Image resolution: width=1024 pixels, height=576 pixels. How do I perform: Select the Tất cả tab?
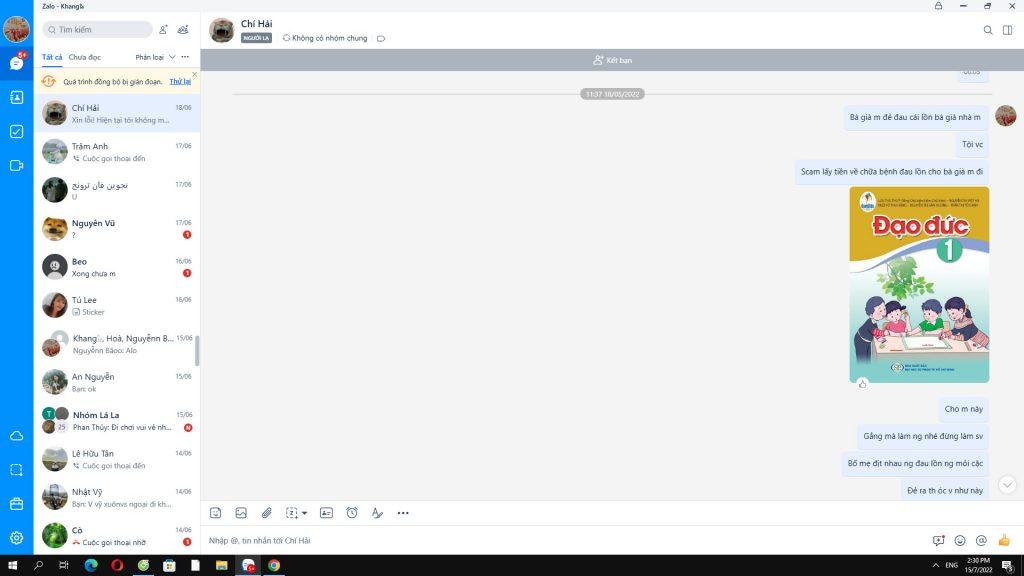[52, 57]
